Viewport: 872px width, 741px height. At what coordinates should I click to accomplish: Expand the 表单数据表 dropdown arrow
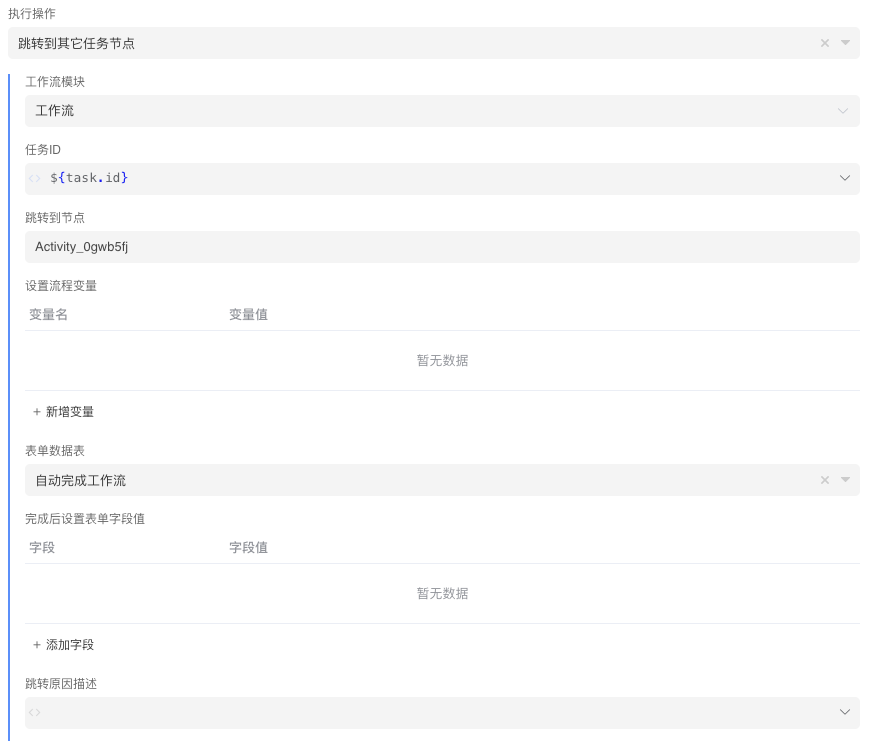[845, 480]
